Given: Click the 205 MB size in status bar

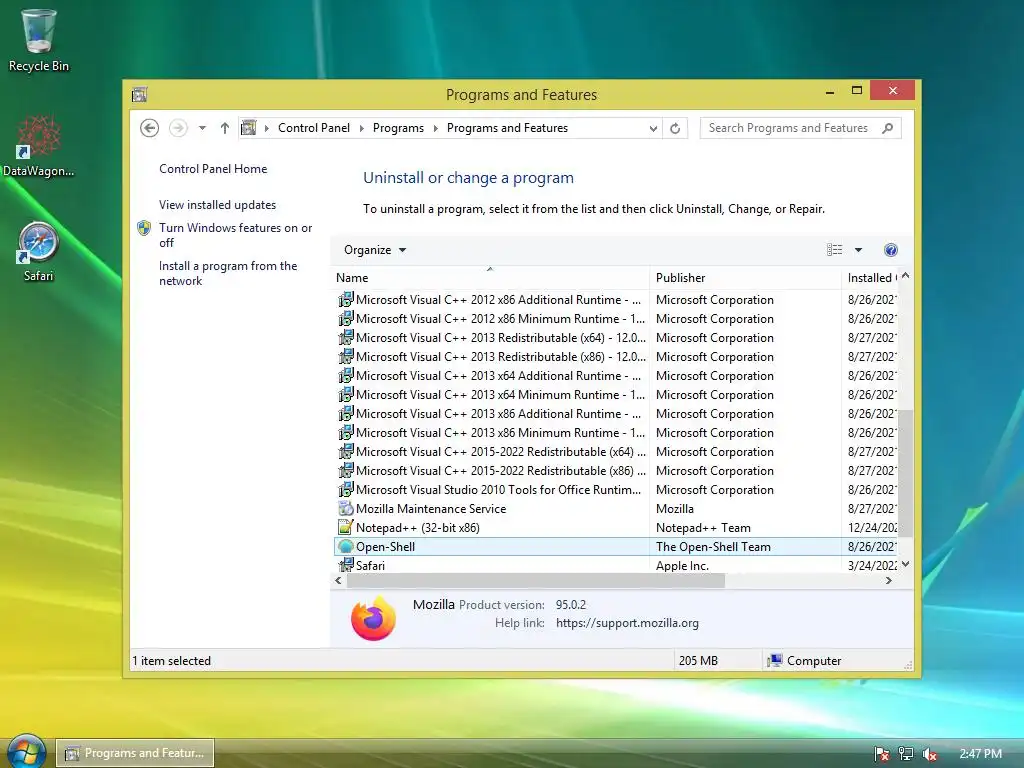Looking at the screenshot, I should pos(698,660).
